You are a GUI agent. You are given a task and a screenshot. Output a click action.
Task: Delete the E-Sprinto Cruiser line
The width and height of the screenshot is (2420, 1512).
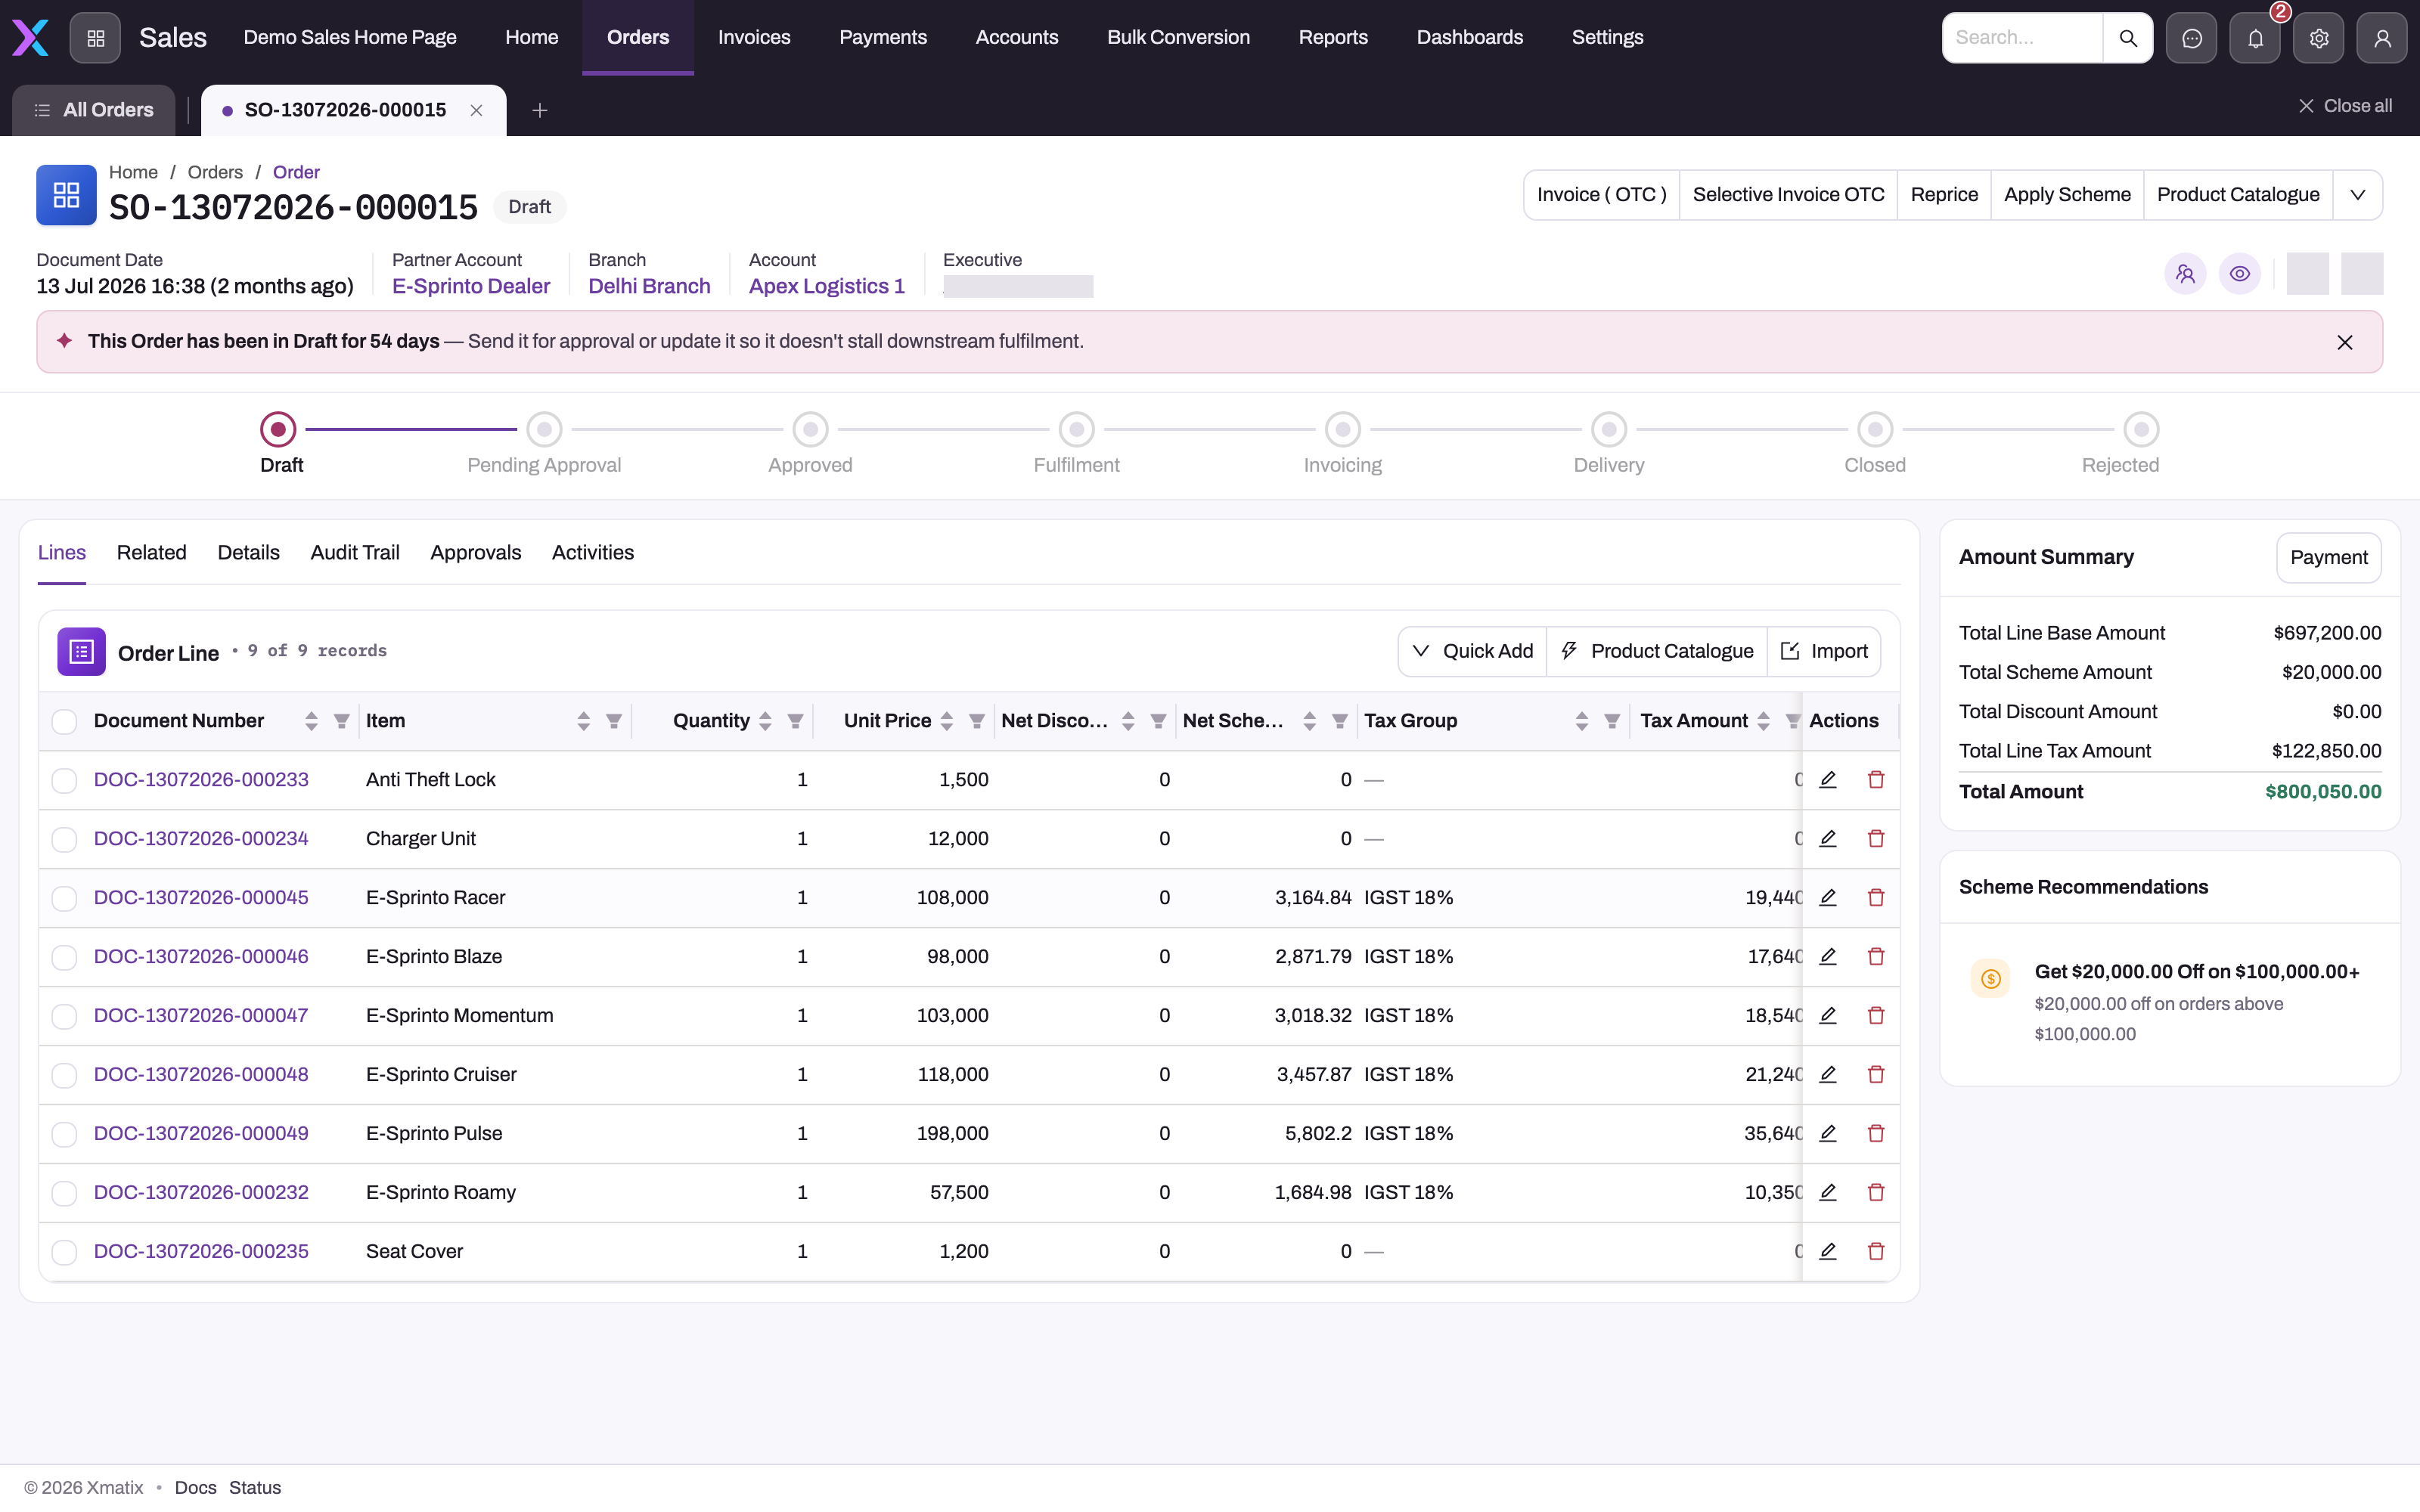point(1875,1074)
